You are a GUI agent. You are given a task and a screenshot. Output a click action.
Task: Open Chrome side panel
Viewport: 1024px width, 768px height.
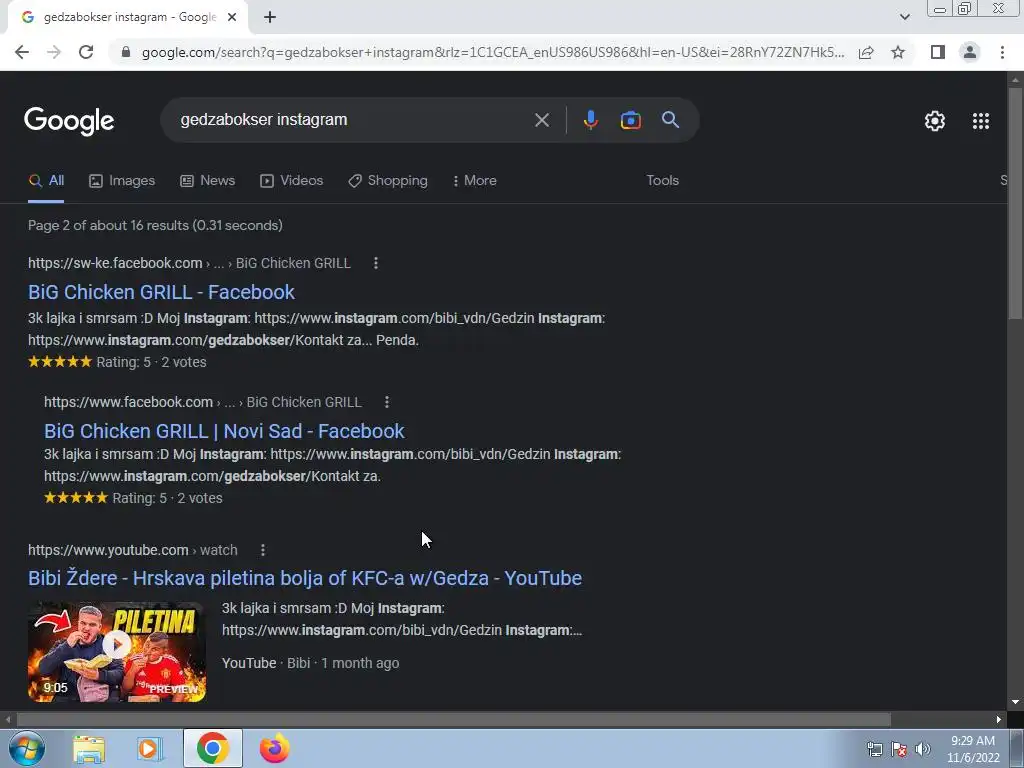(x=938, y=52)
